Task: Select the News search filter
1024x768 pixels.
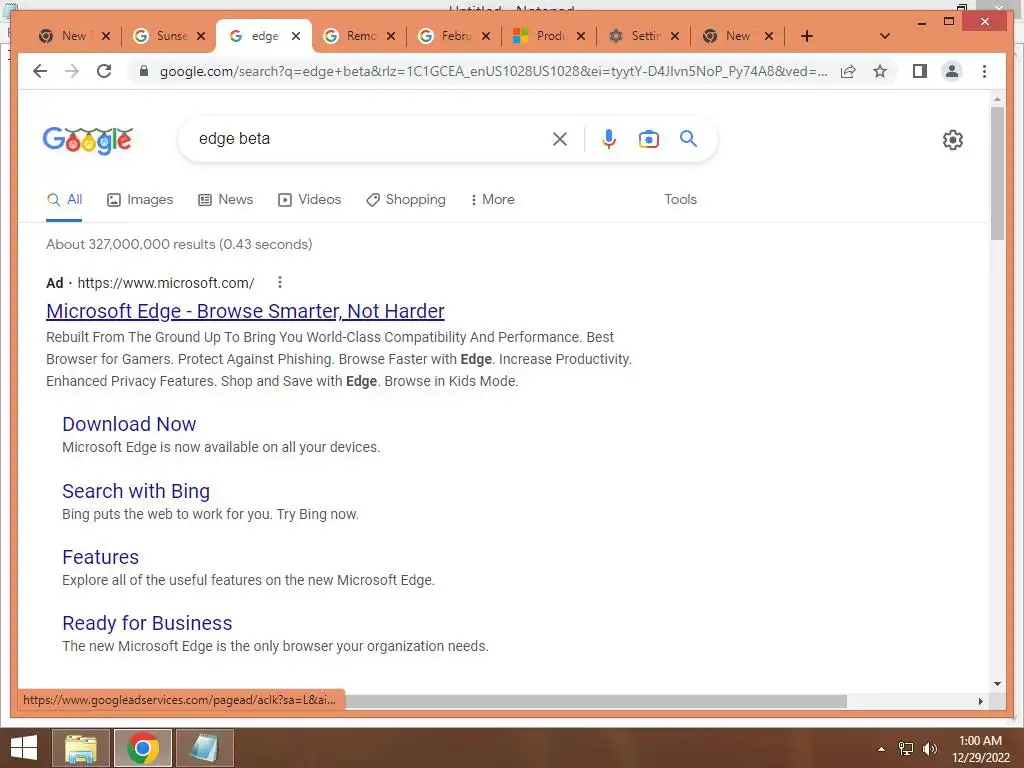Action: pyautogui.click(x=225, y=200)
